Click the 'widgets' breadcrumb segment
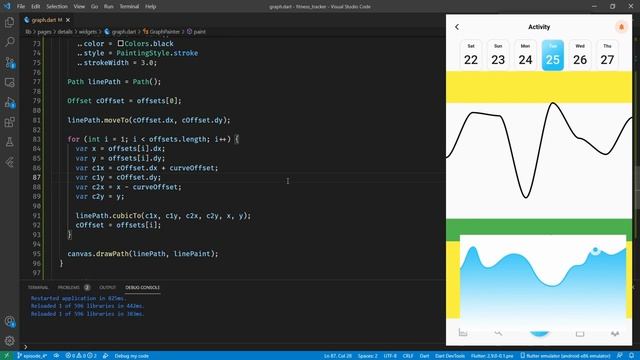Viewport: 640px width, 360px height. tap(88, 32)
